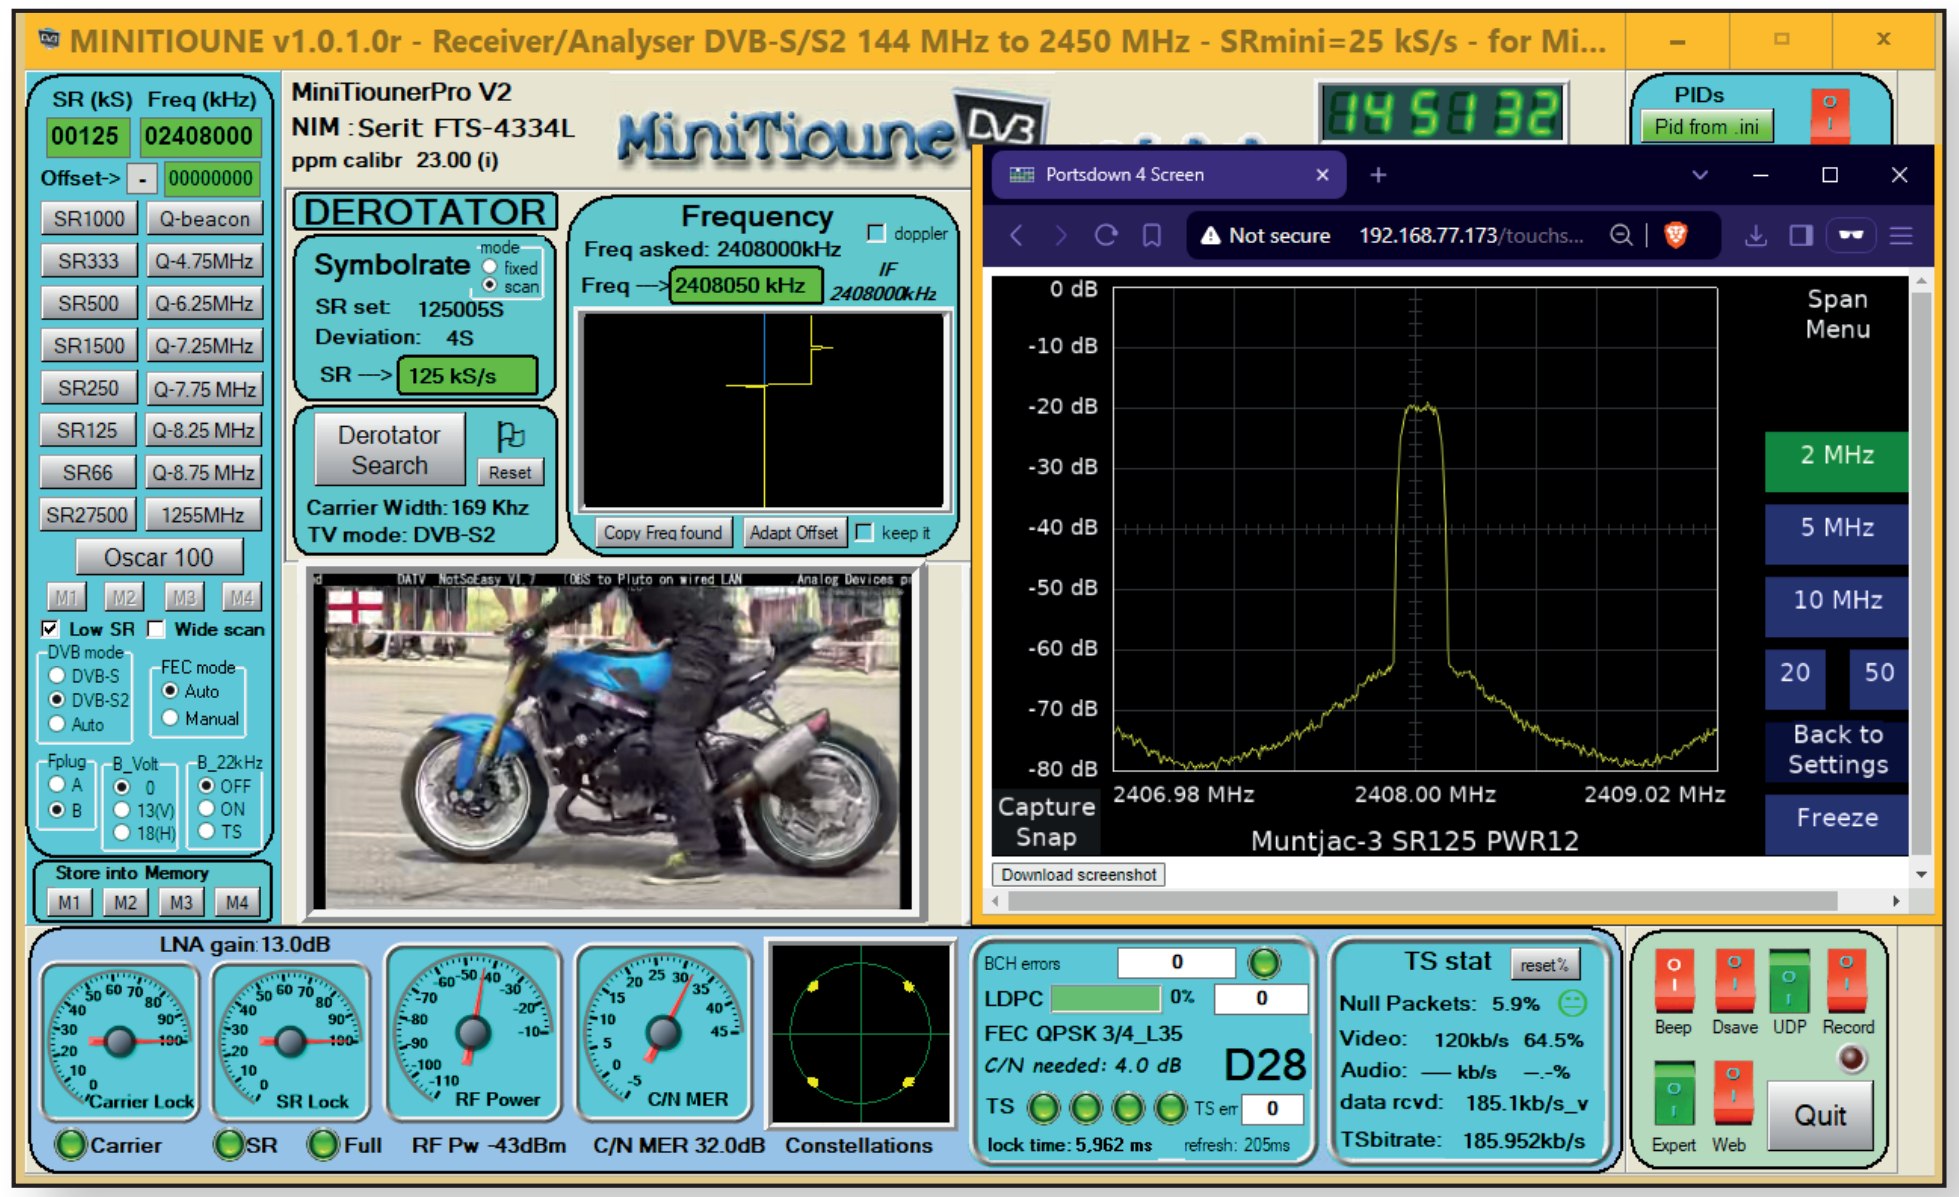1959x1197 pixels.
Task: Flip the green UDP switch
Action: pyautogui.click(x=1789, y=981)
